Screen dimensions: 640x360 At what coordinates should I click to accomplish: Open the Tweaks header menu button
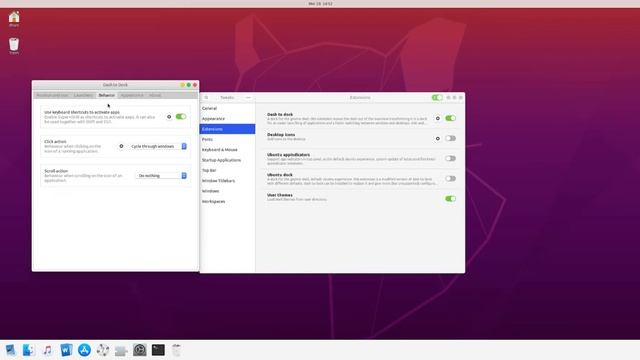point(248,98)
